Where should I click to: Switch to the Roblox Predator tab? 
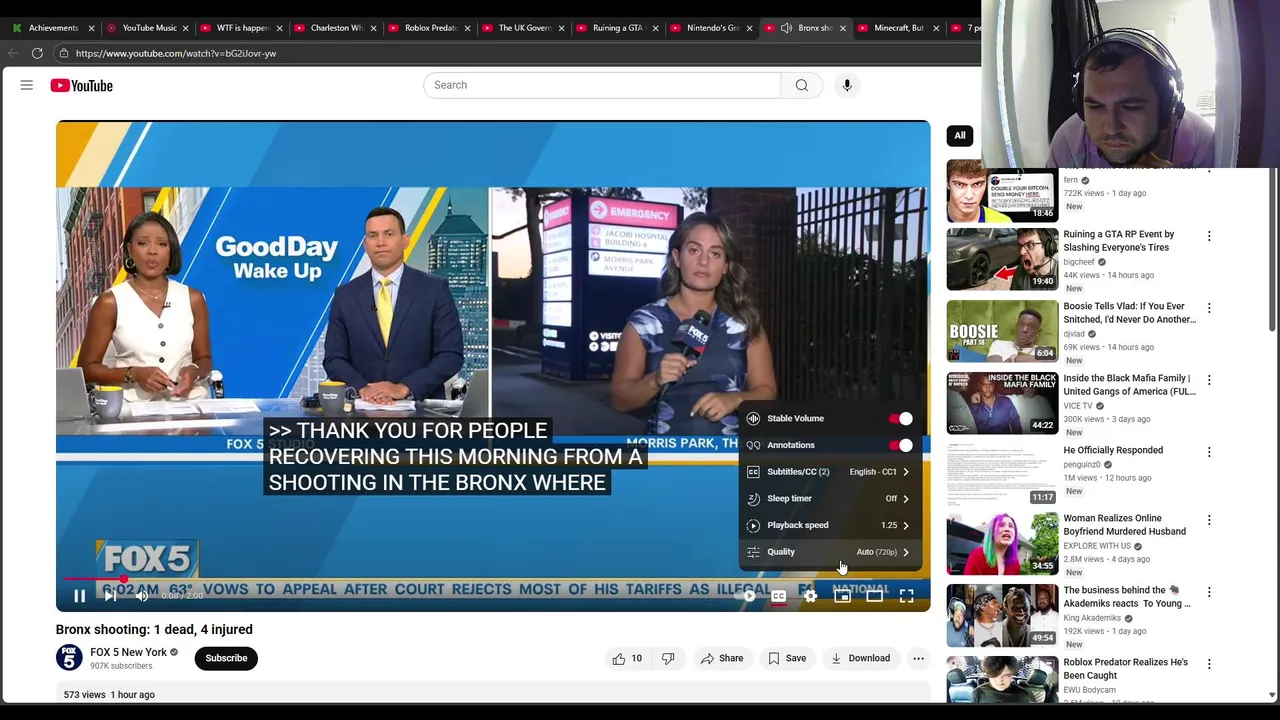click(x=430, y=28)
